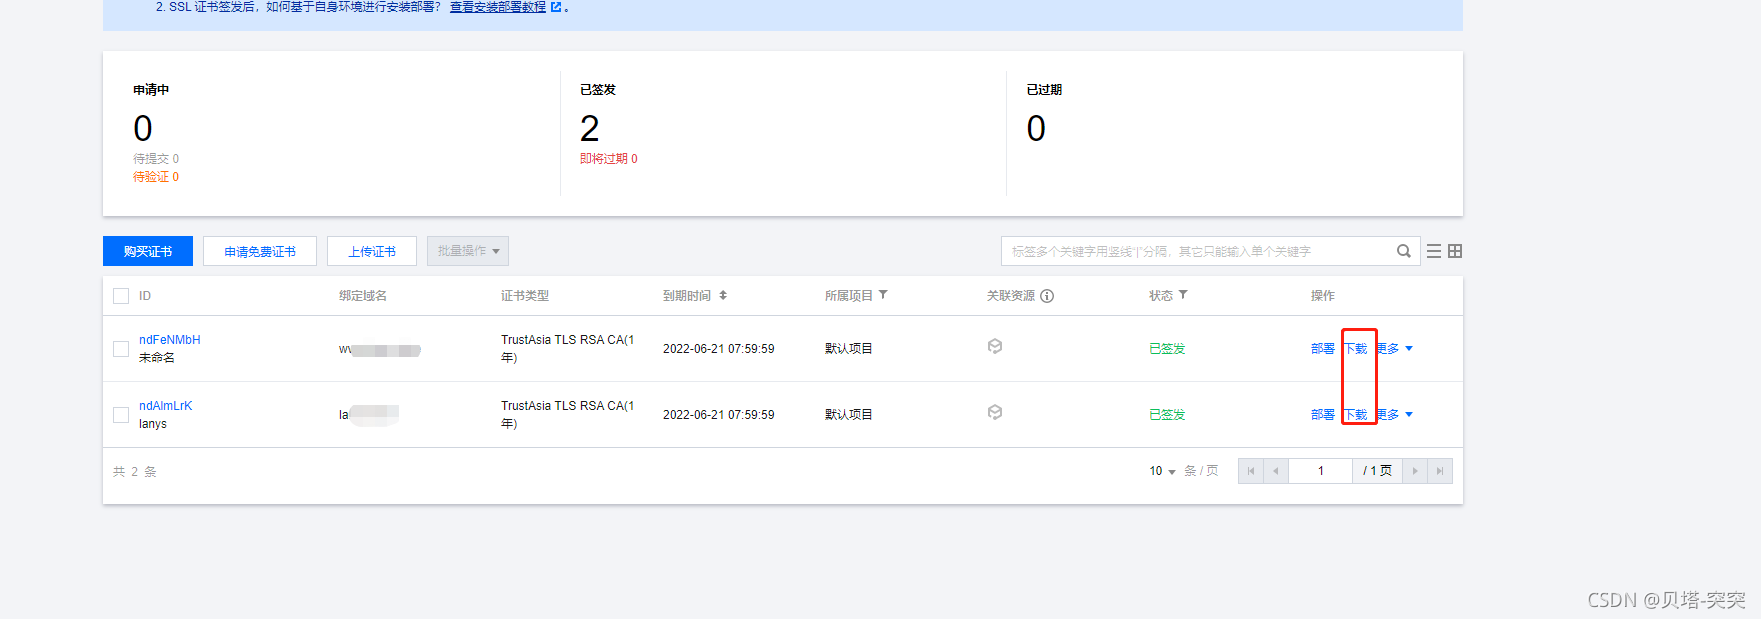This screenshot has height=619, width=1761.
Task: Click the issued certificates count 2
Action: point(590,128)
